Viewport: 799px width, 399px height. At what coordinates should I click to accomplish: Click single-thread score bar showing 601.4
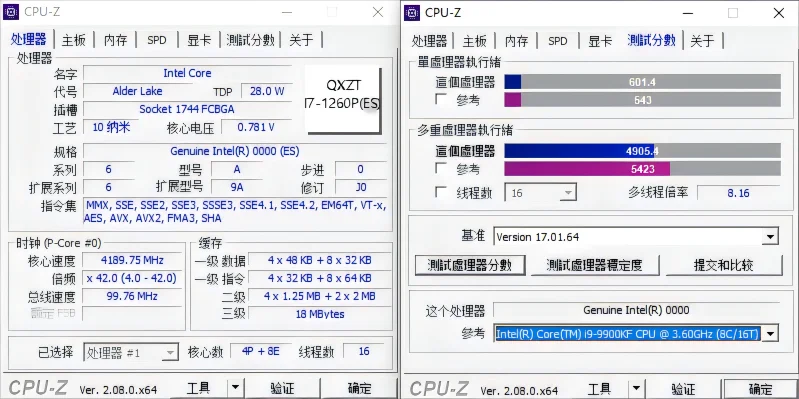(x=643, y=82)
